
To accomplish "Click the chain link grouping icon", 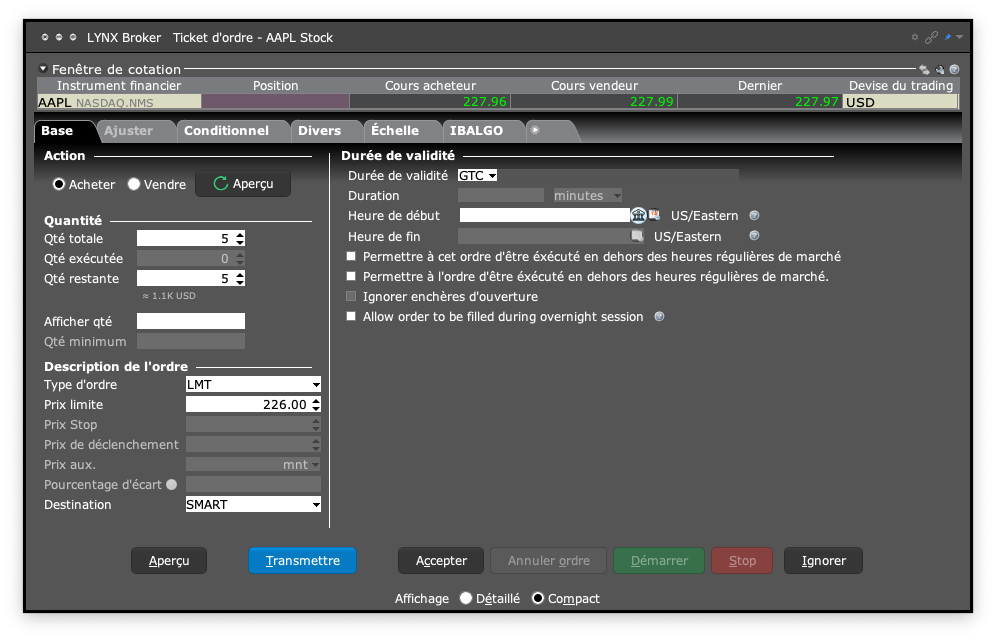I will (x=931, y=37).
